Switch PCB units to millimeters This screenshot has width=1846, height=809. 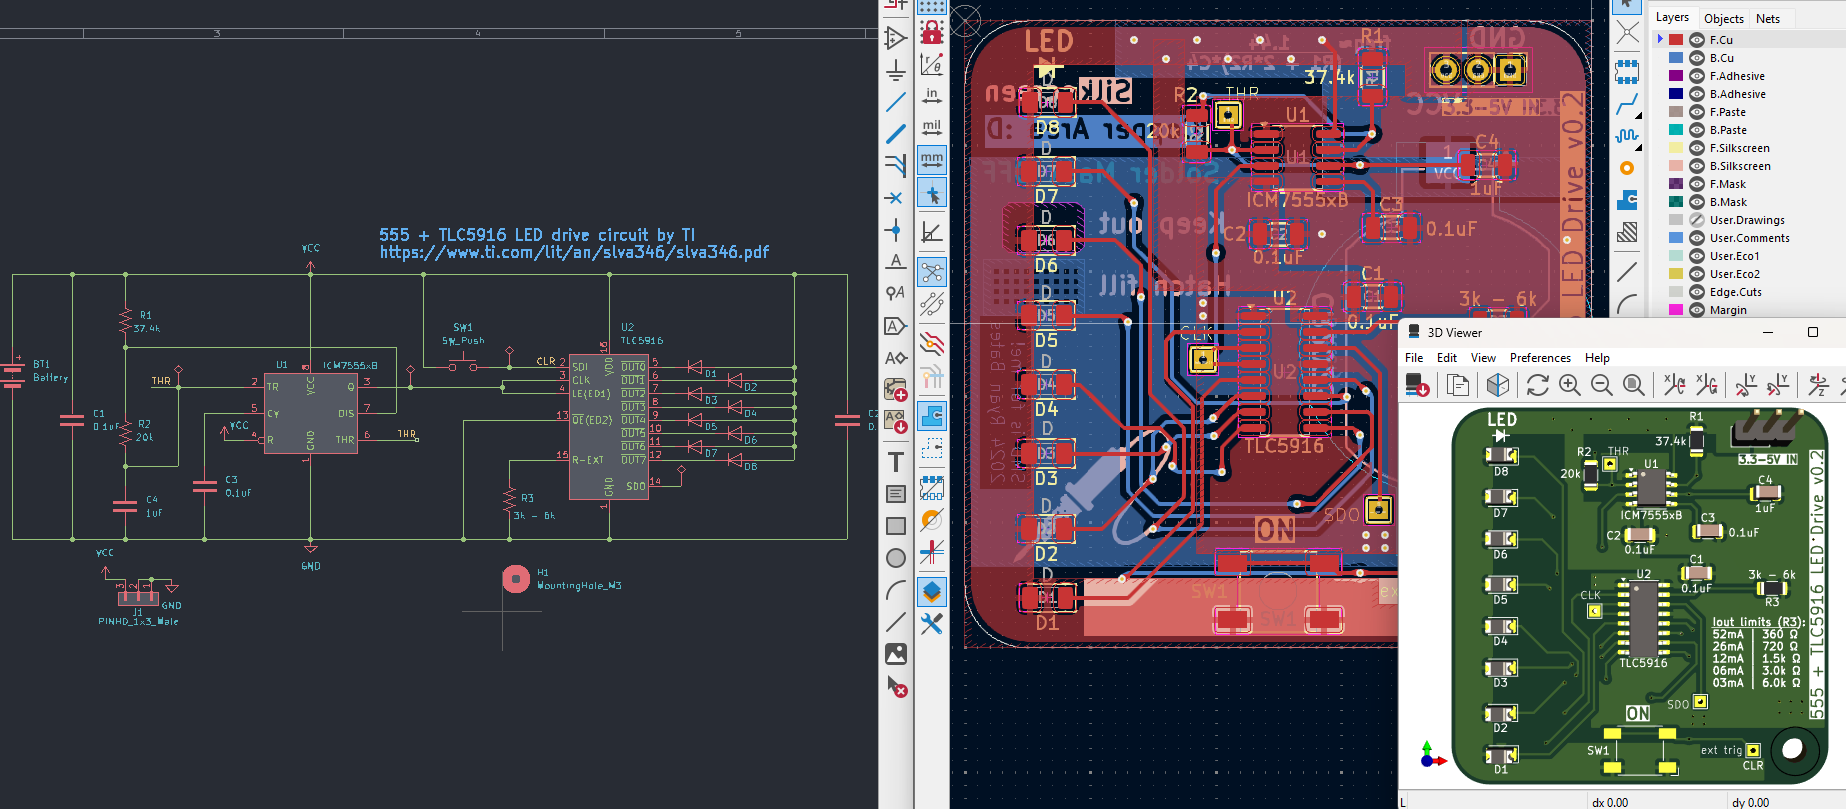pyautogui.click(x=932, y=159)
